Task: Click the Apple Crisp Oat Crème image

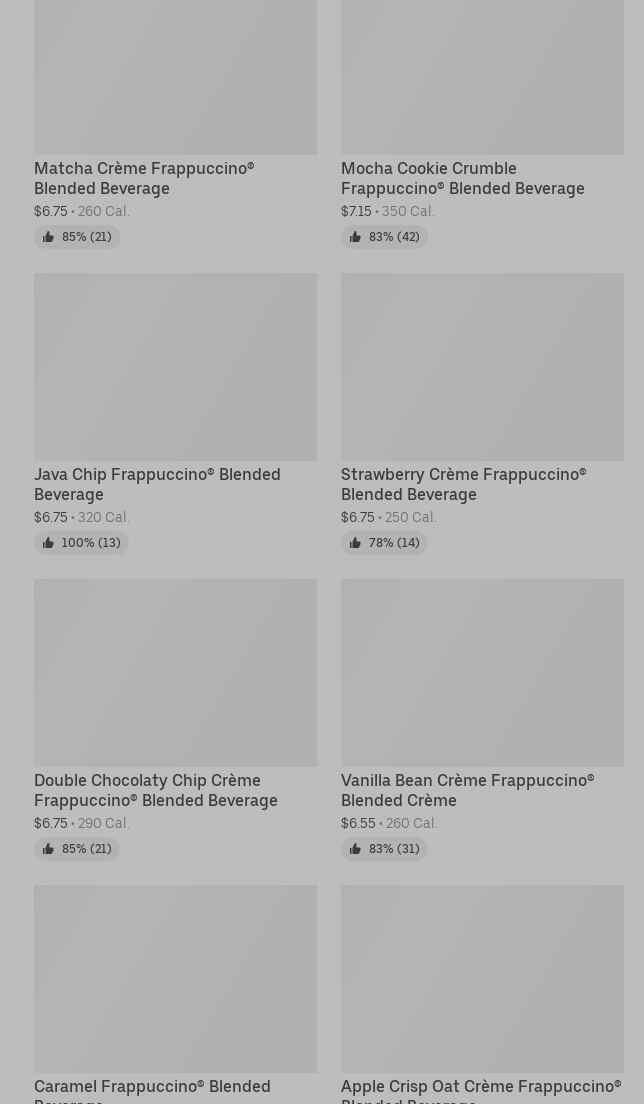Action: coord(482,978)
